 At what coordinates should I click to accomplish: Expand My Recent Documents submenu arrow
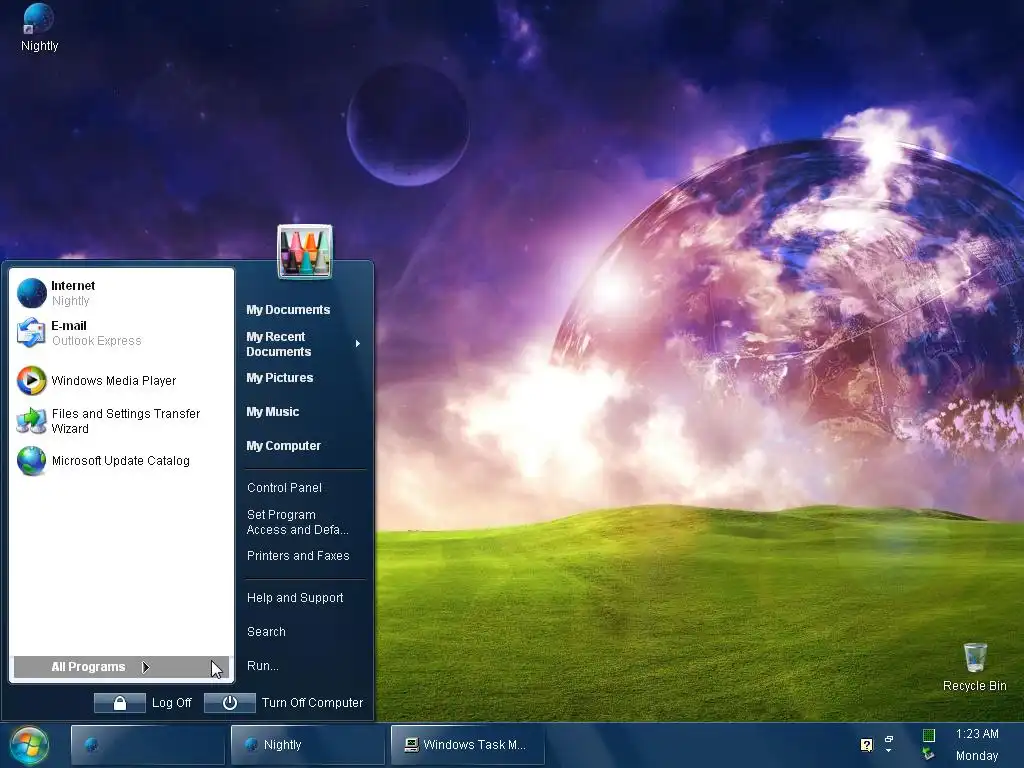tap(358, 344)
